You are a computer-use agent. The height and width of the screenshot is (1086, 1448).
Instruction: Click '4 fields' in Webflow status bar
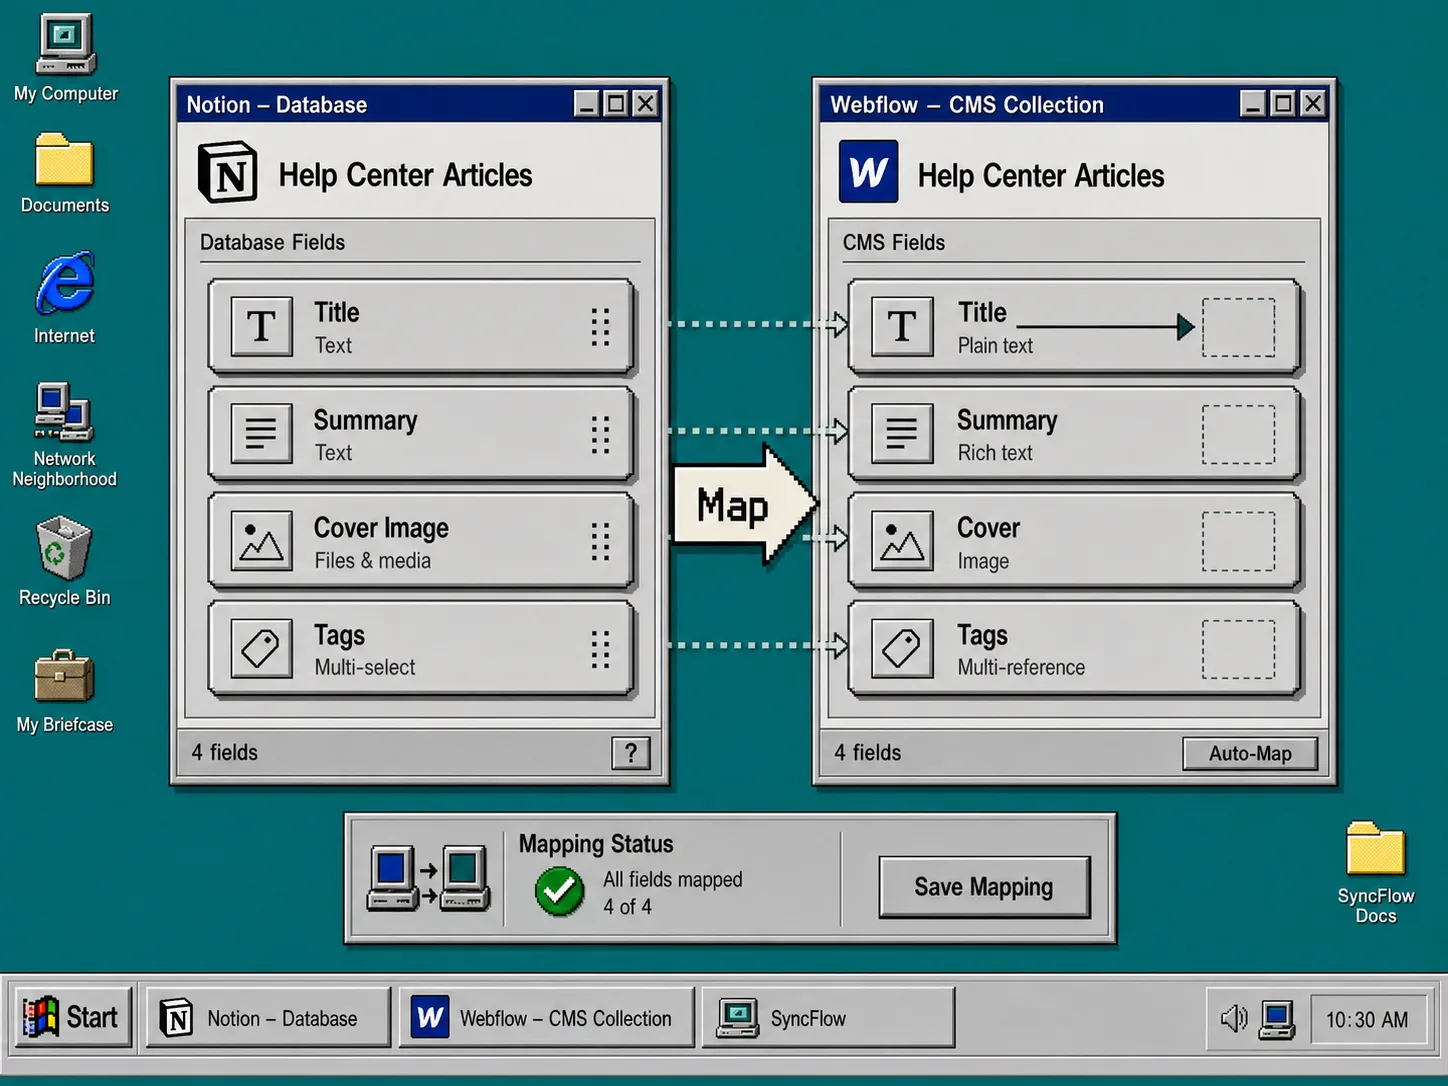pyautogui.click(x=868, y=752)
